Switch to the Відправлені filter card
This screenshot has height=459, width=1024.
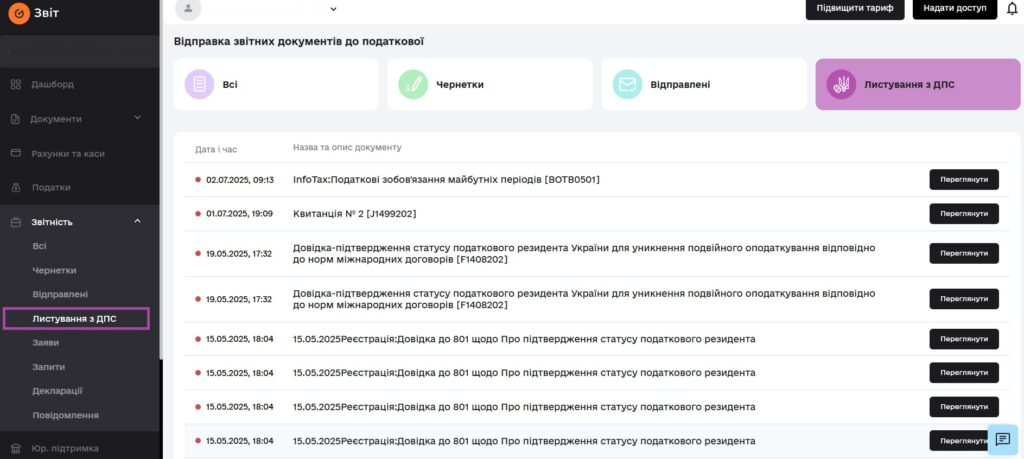point(704,84)
